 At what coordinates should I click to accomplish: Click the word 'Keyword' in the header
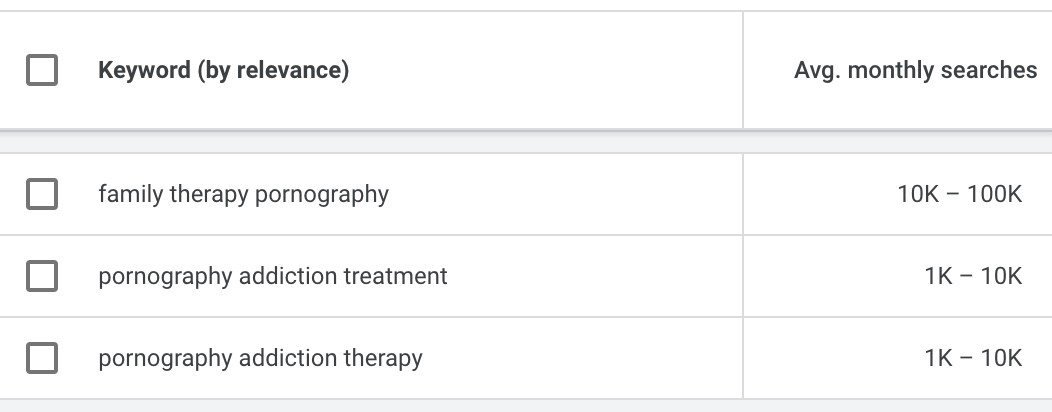[x=144, y=71]
